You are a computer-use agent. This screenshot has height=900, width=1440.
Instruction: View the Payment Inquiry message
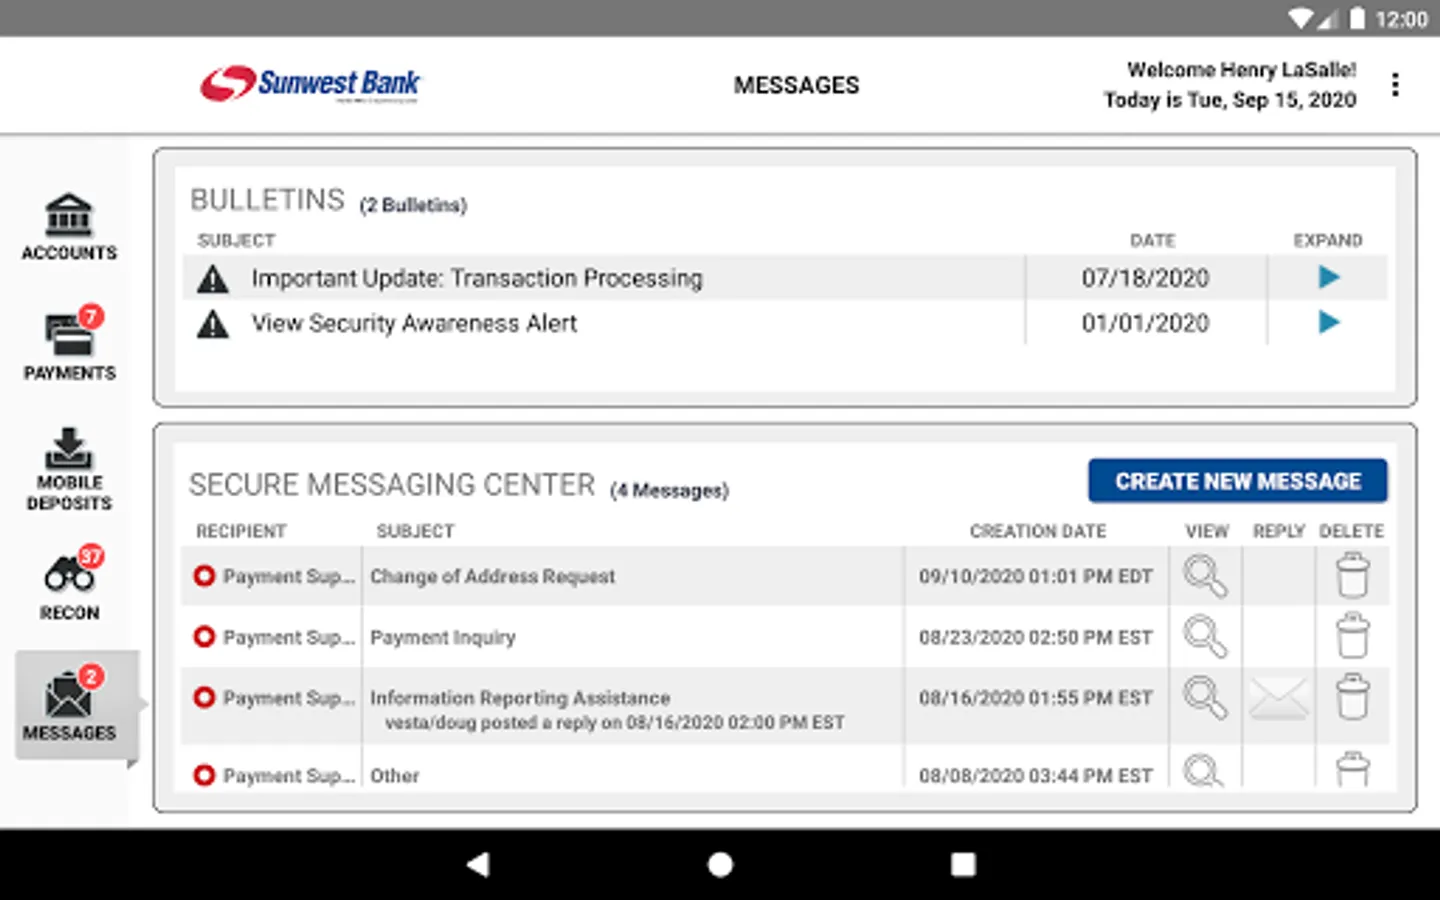pyautogui.click(x=1205, y=637)
